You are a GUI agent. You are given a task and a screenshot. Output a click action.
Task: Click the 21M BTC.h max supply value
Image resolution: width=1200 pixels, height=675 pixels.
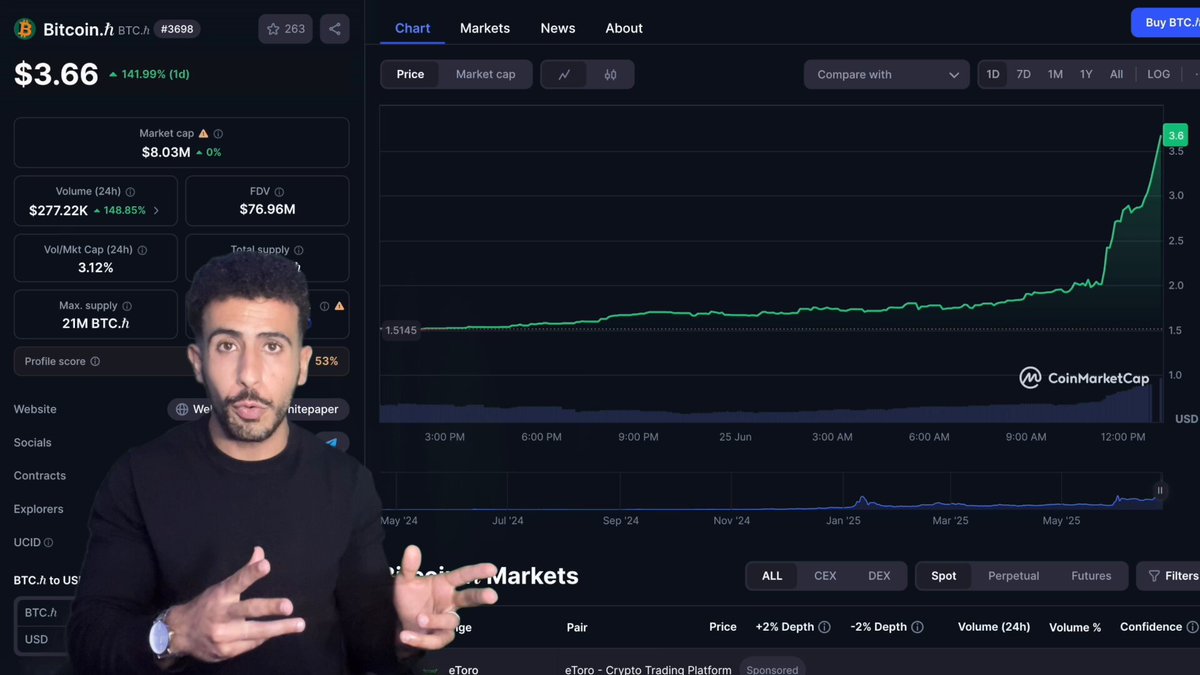pyautogui.click(x=96, y=324)
